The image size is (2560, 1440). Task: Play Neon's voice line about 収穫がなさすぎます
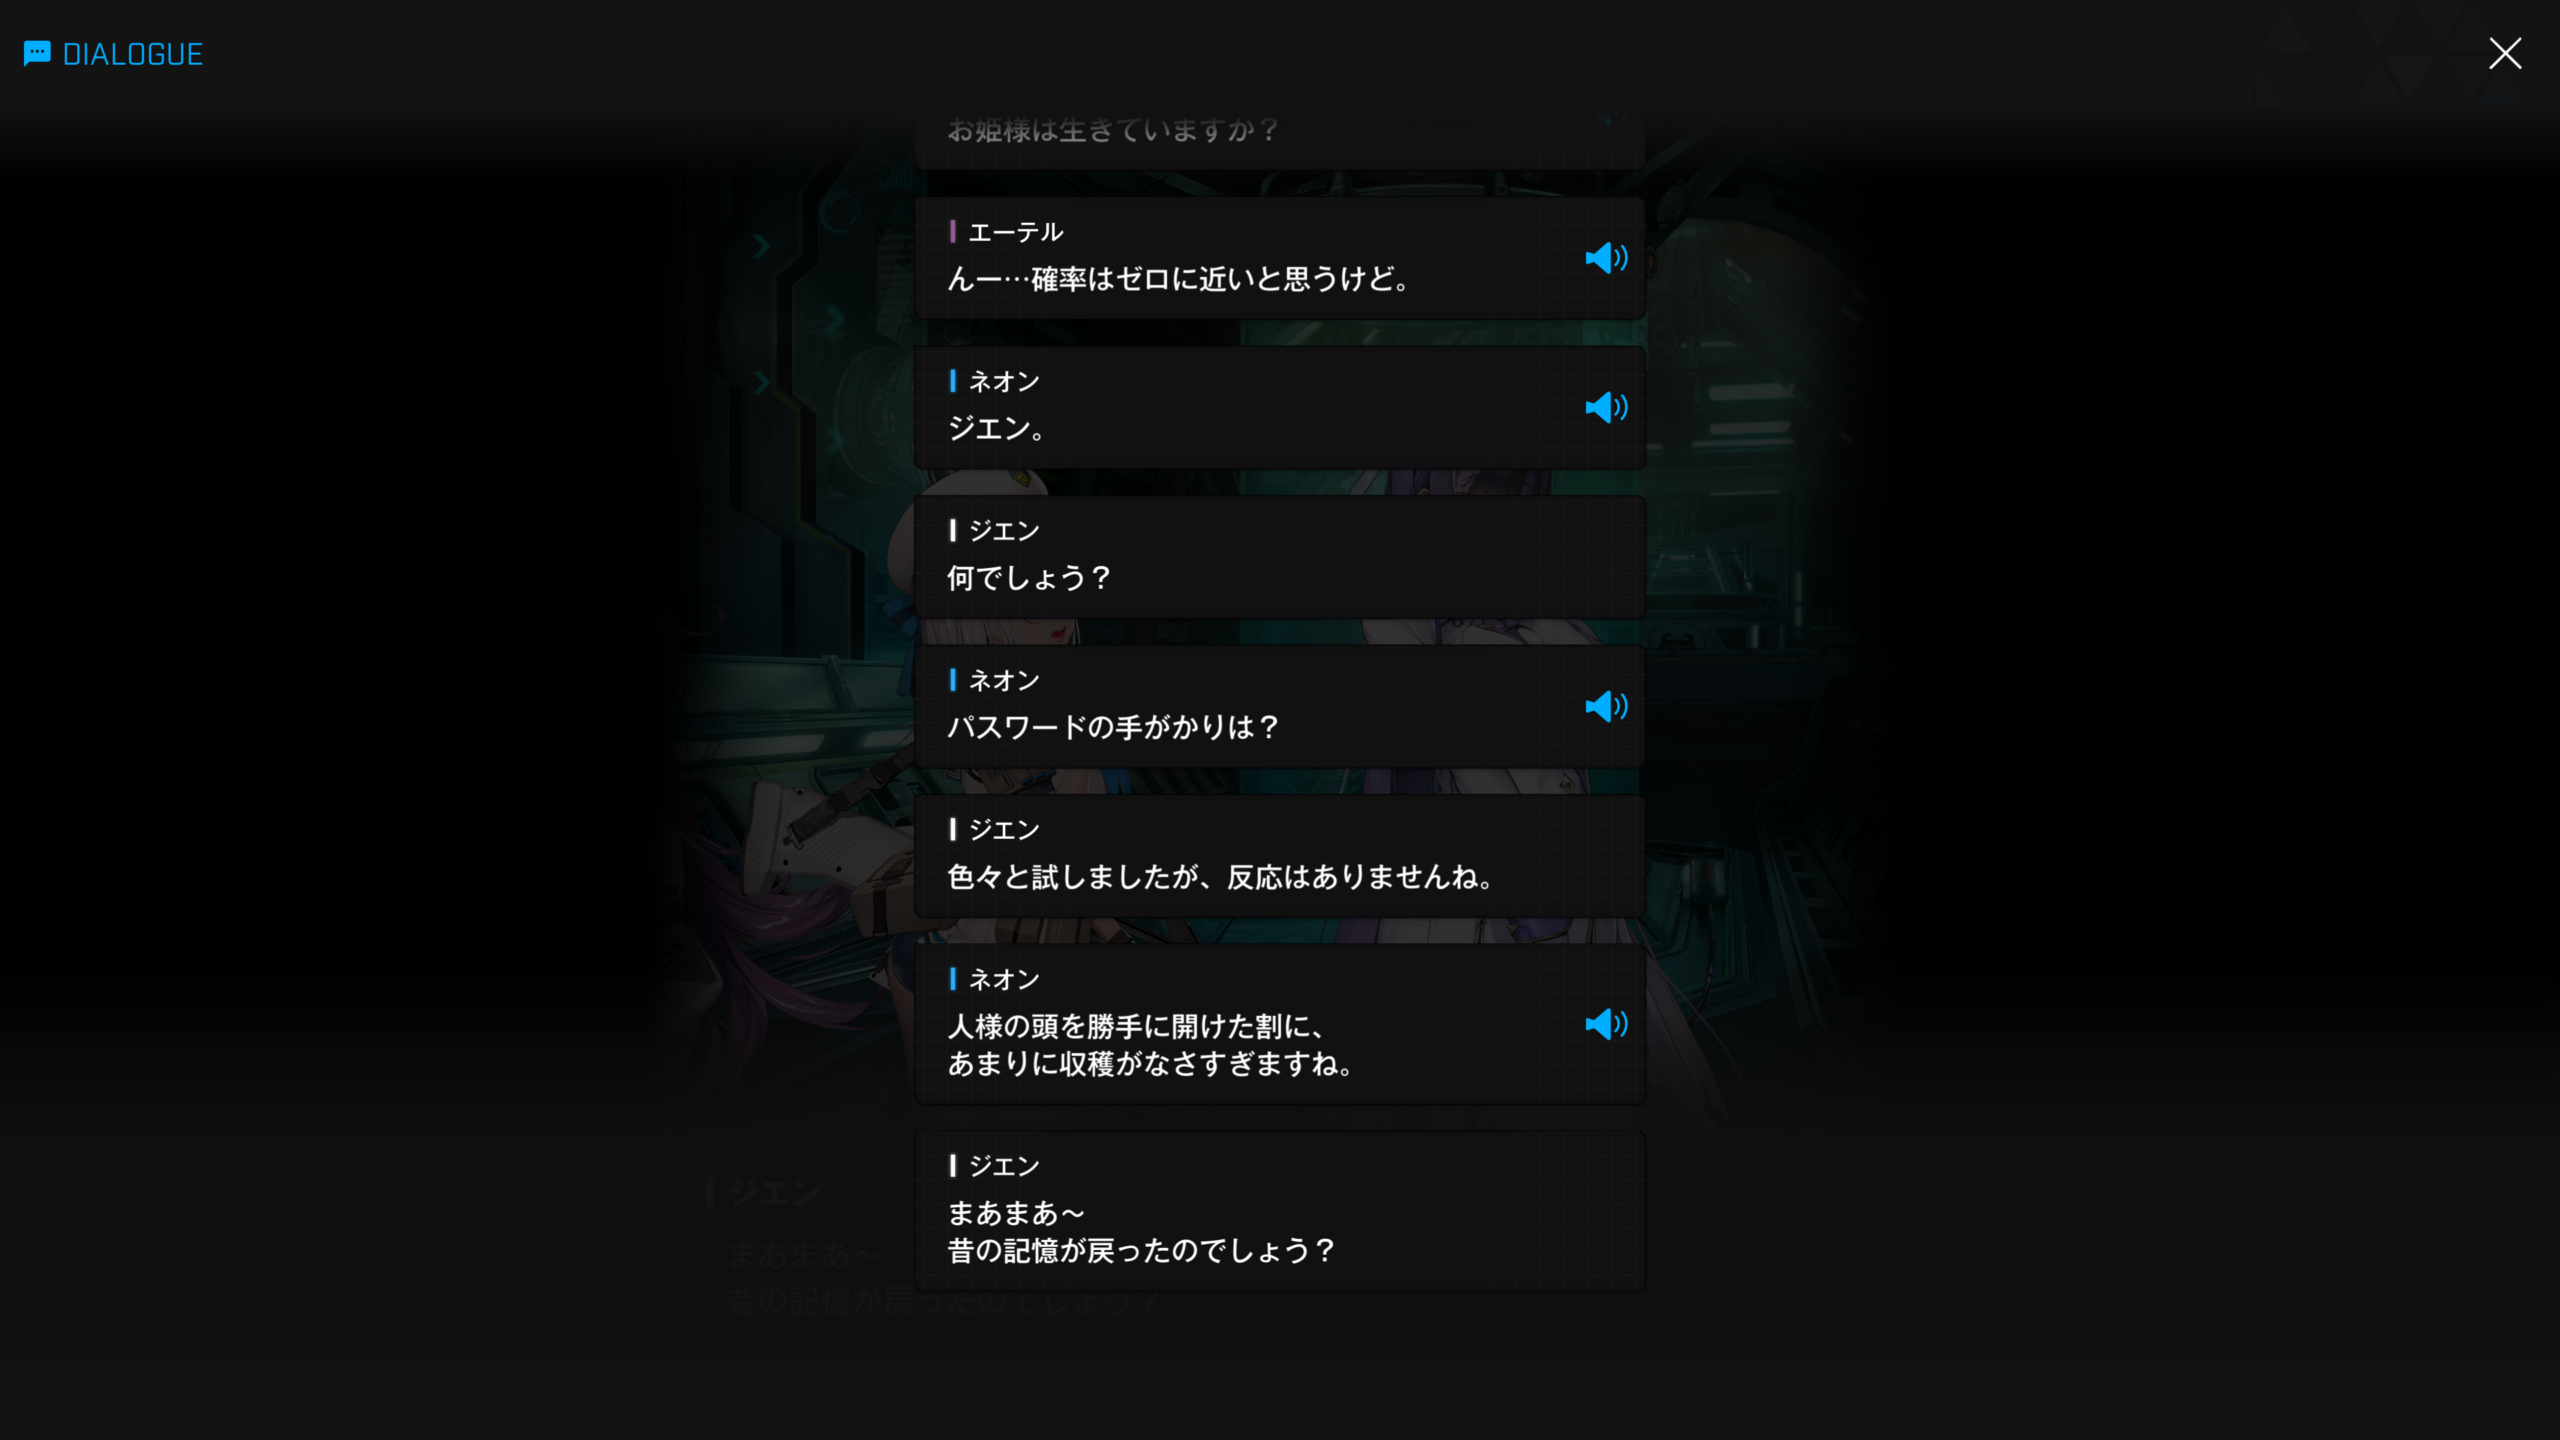click(x=1606, y=1023)
